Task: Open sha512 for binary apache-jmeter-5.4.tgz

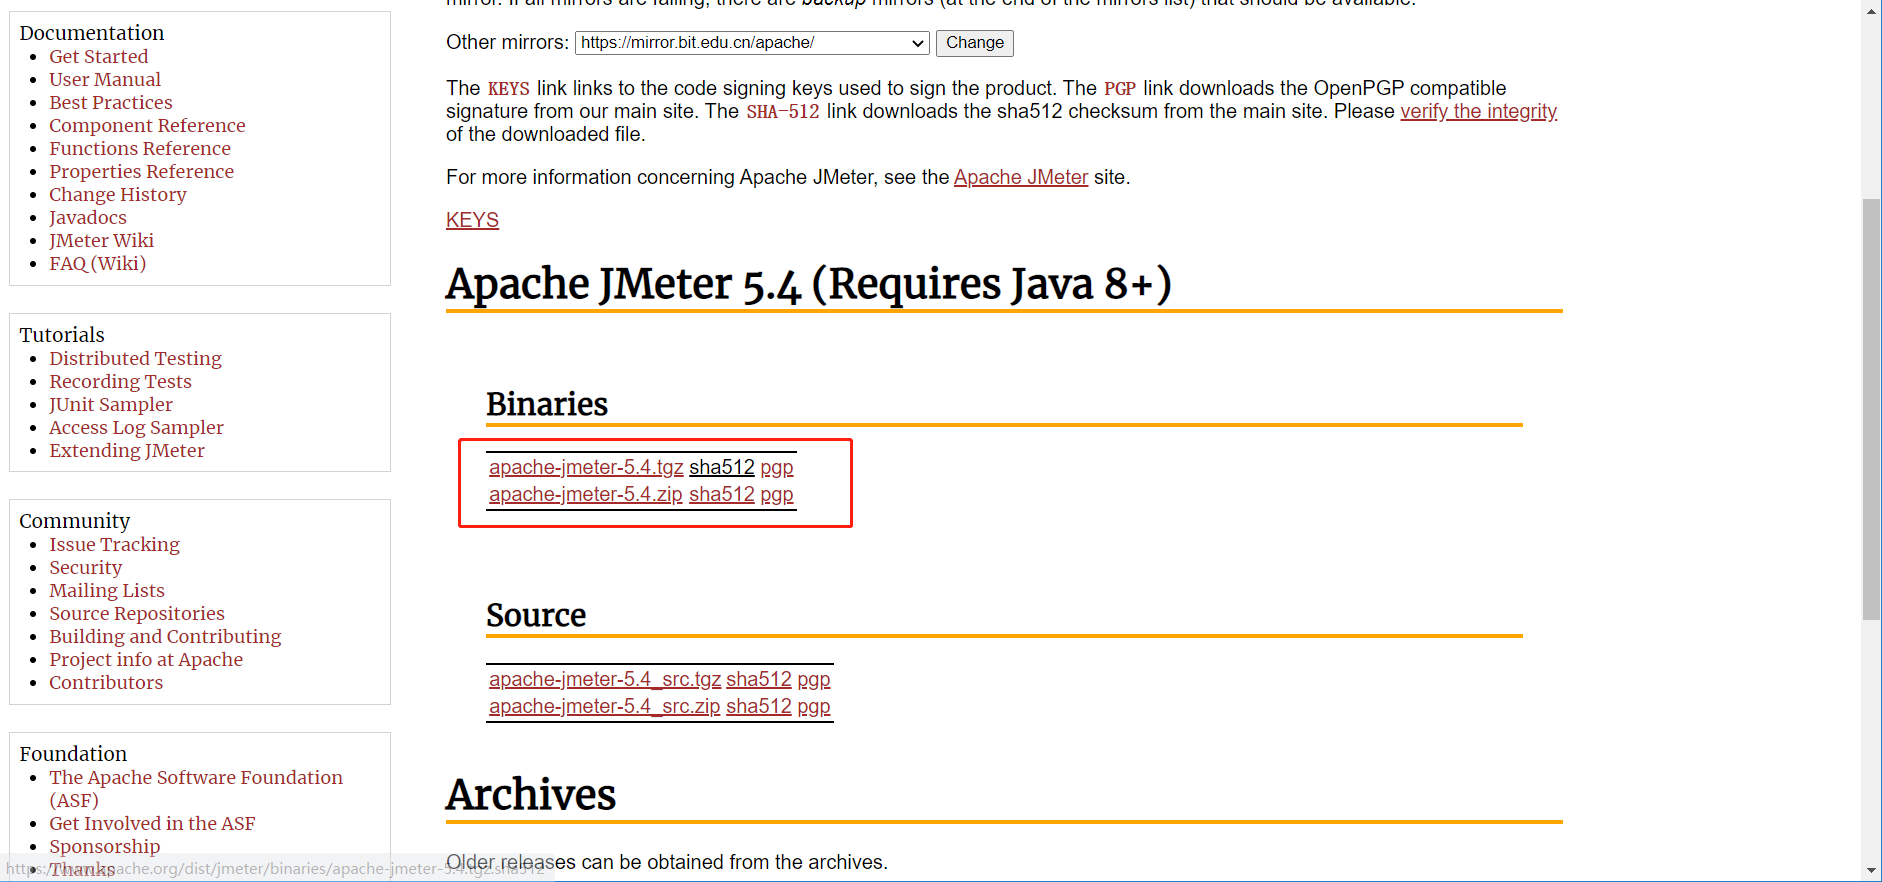Action: click(x=722, y=467)
